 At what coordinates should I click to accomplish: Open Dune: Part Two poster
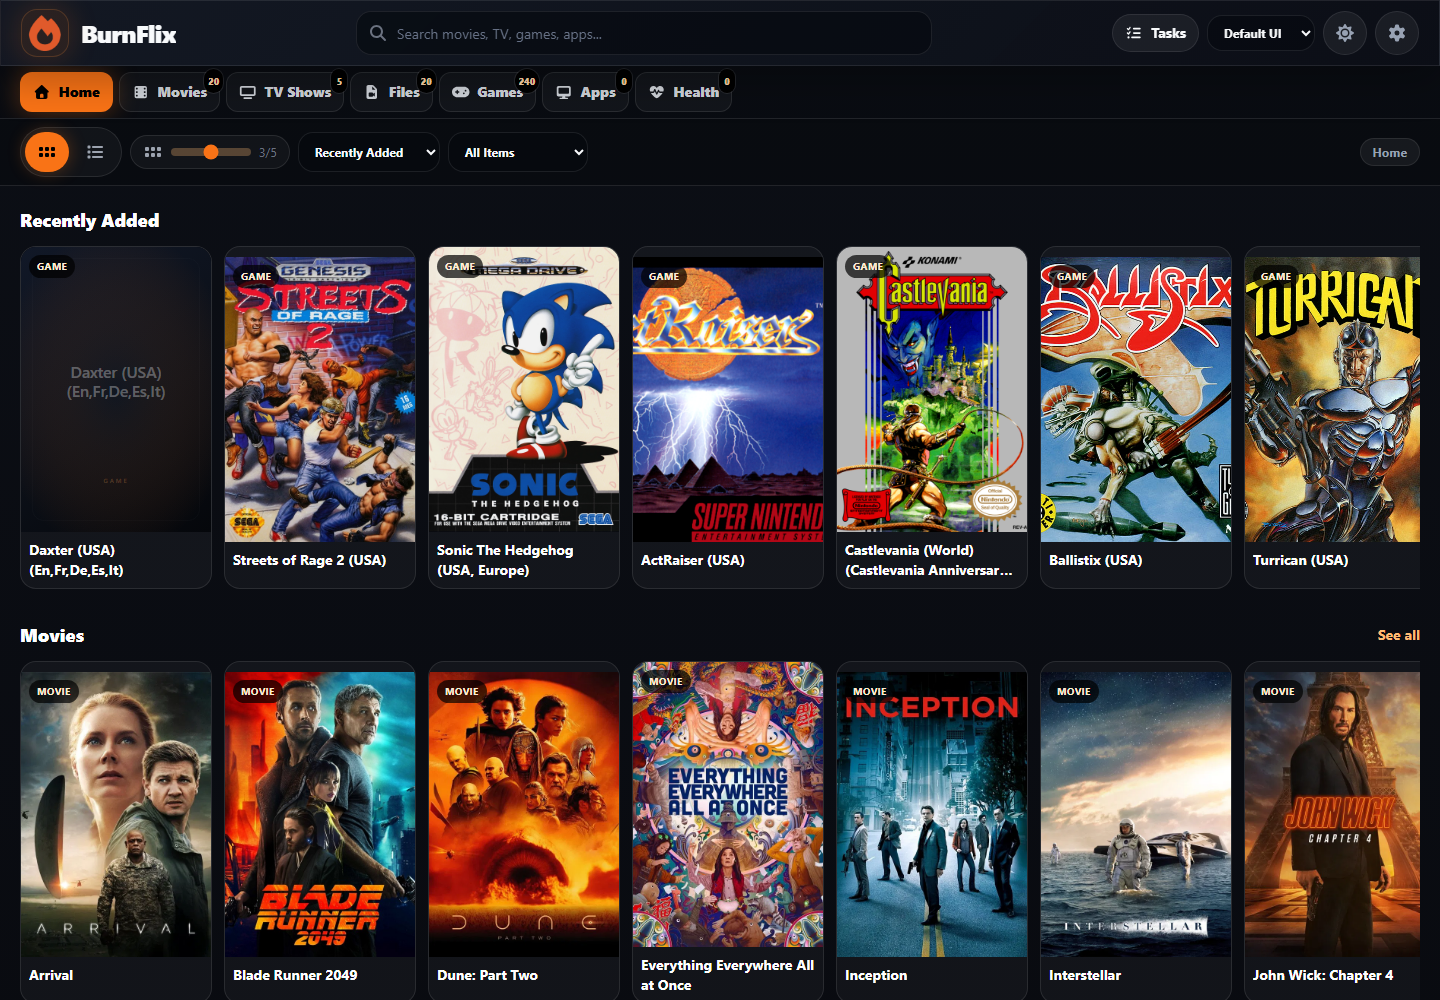click(524, 814)
